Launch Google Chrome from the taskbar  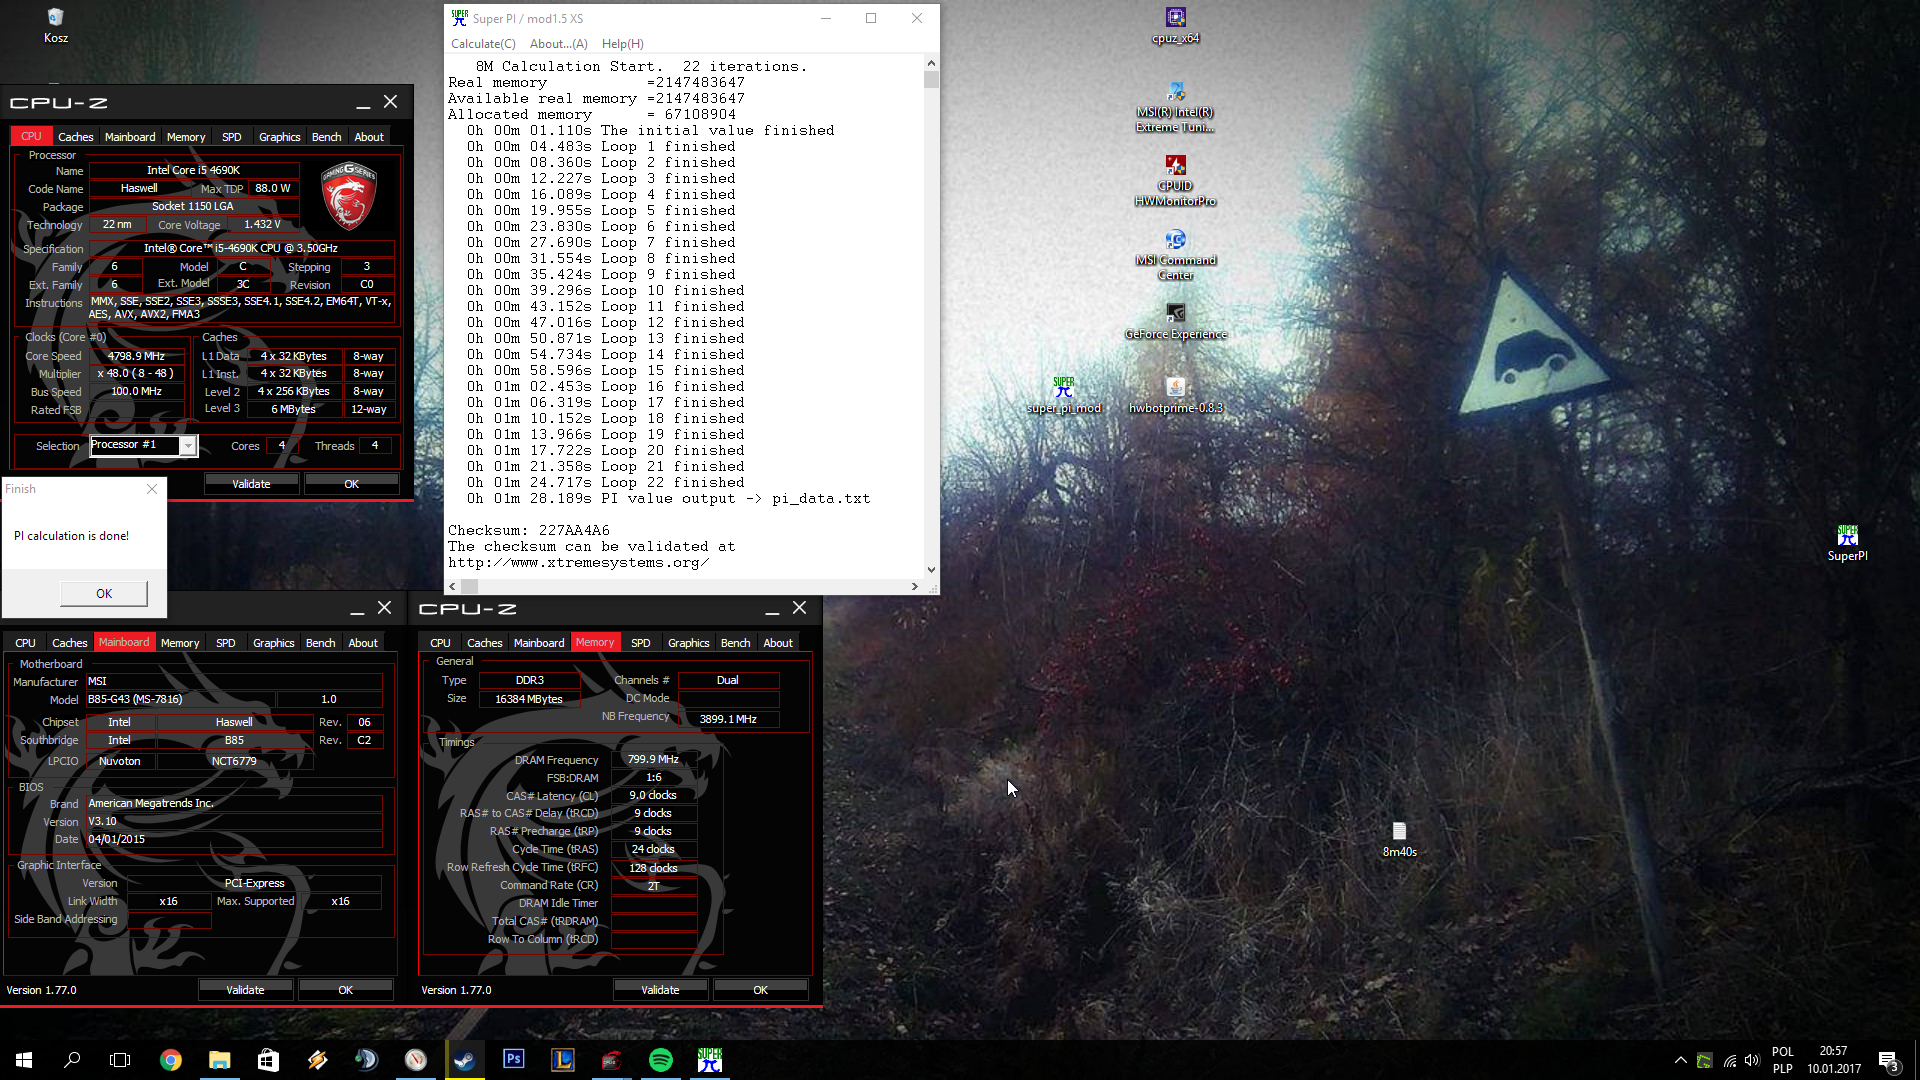point(171,1060)
